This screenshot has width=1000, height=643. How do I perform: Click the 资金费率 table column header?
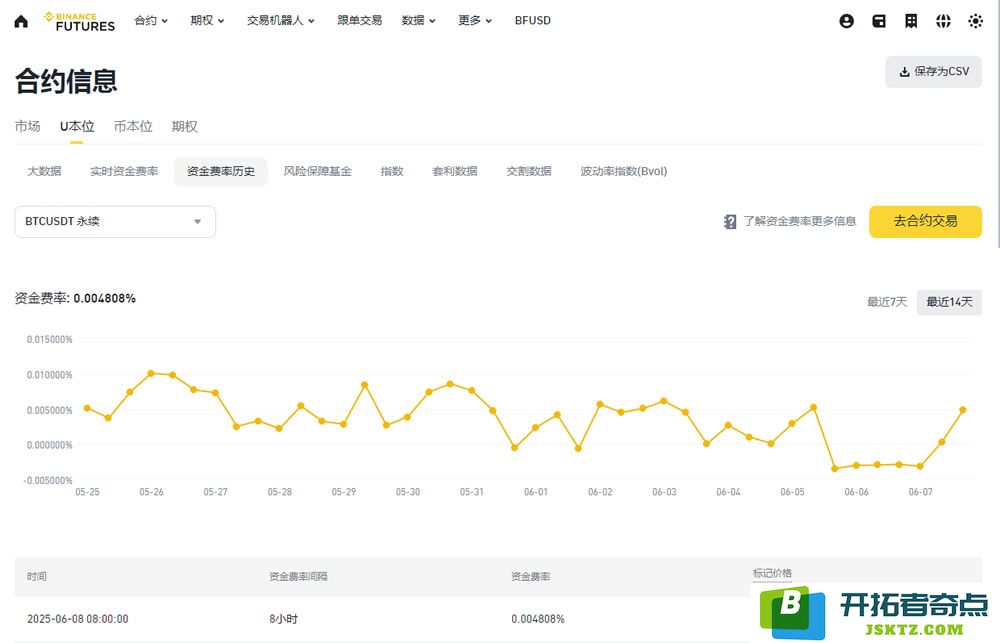531,576
